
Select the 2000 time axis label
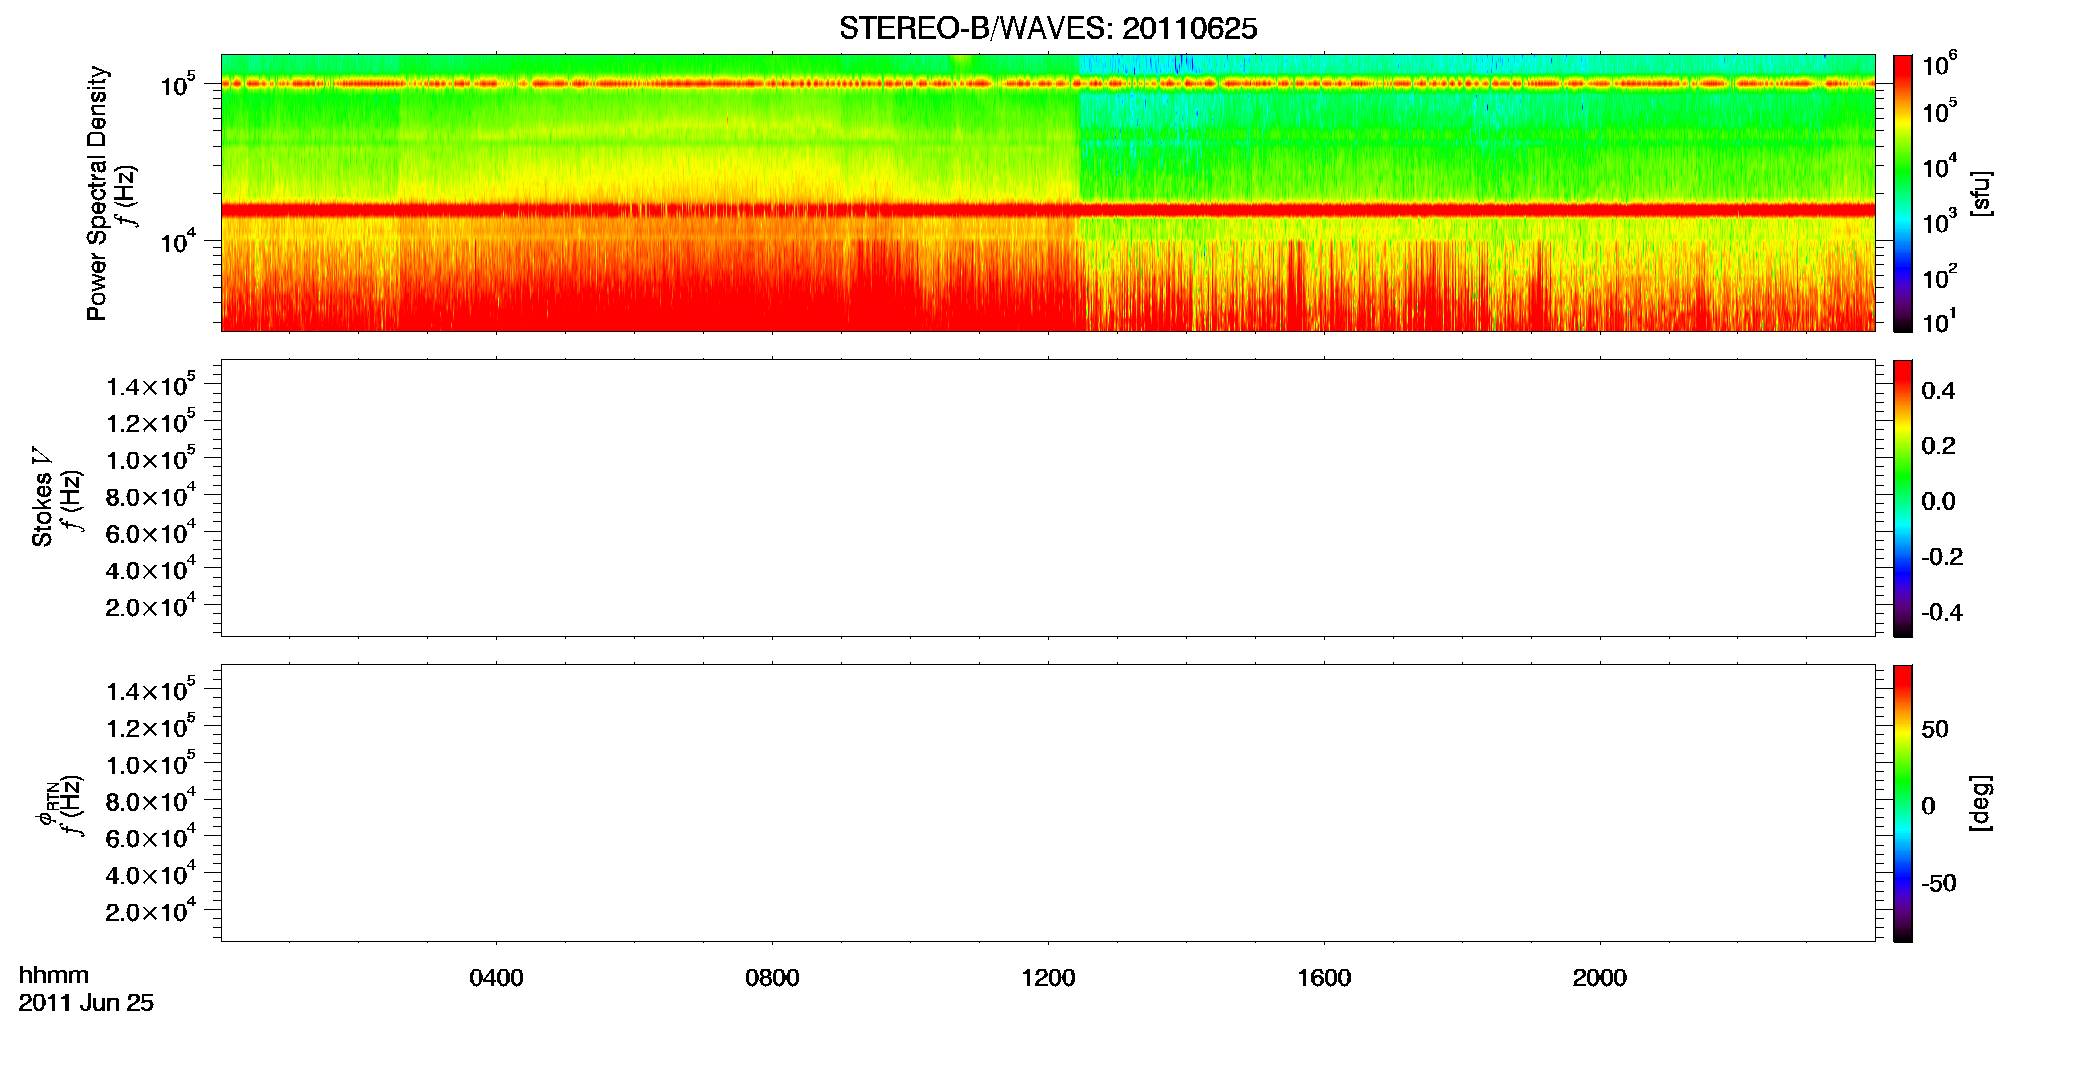[x=1599, y=978]
